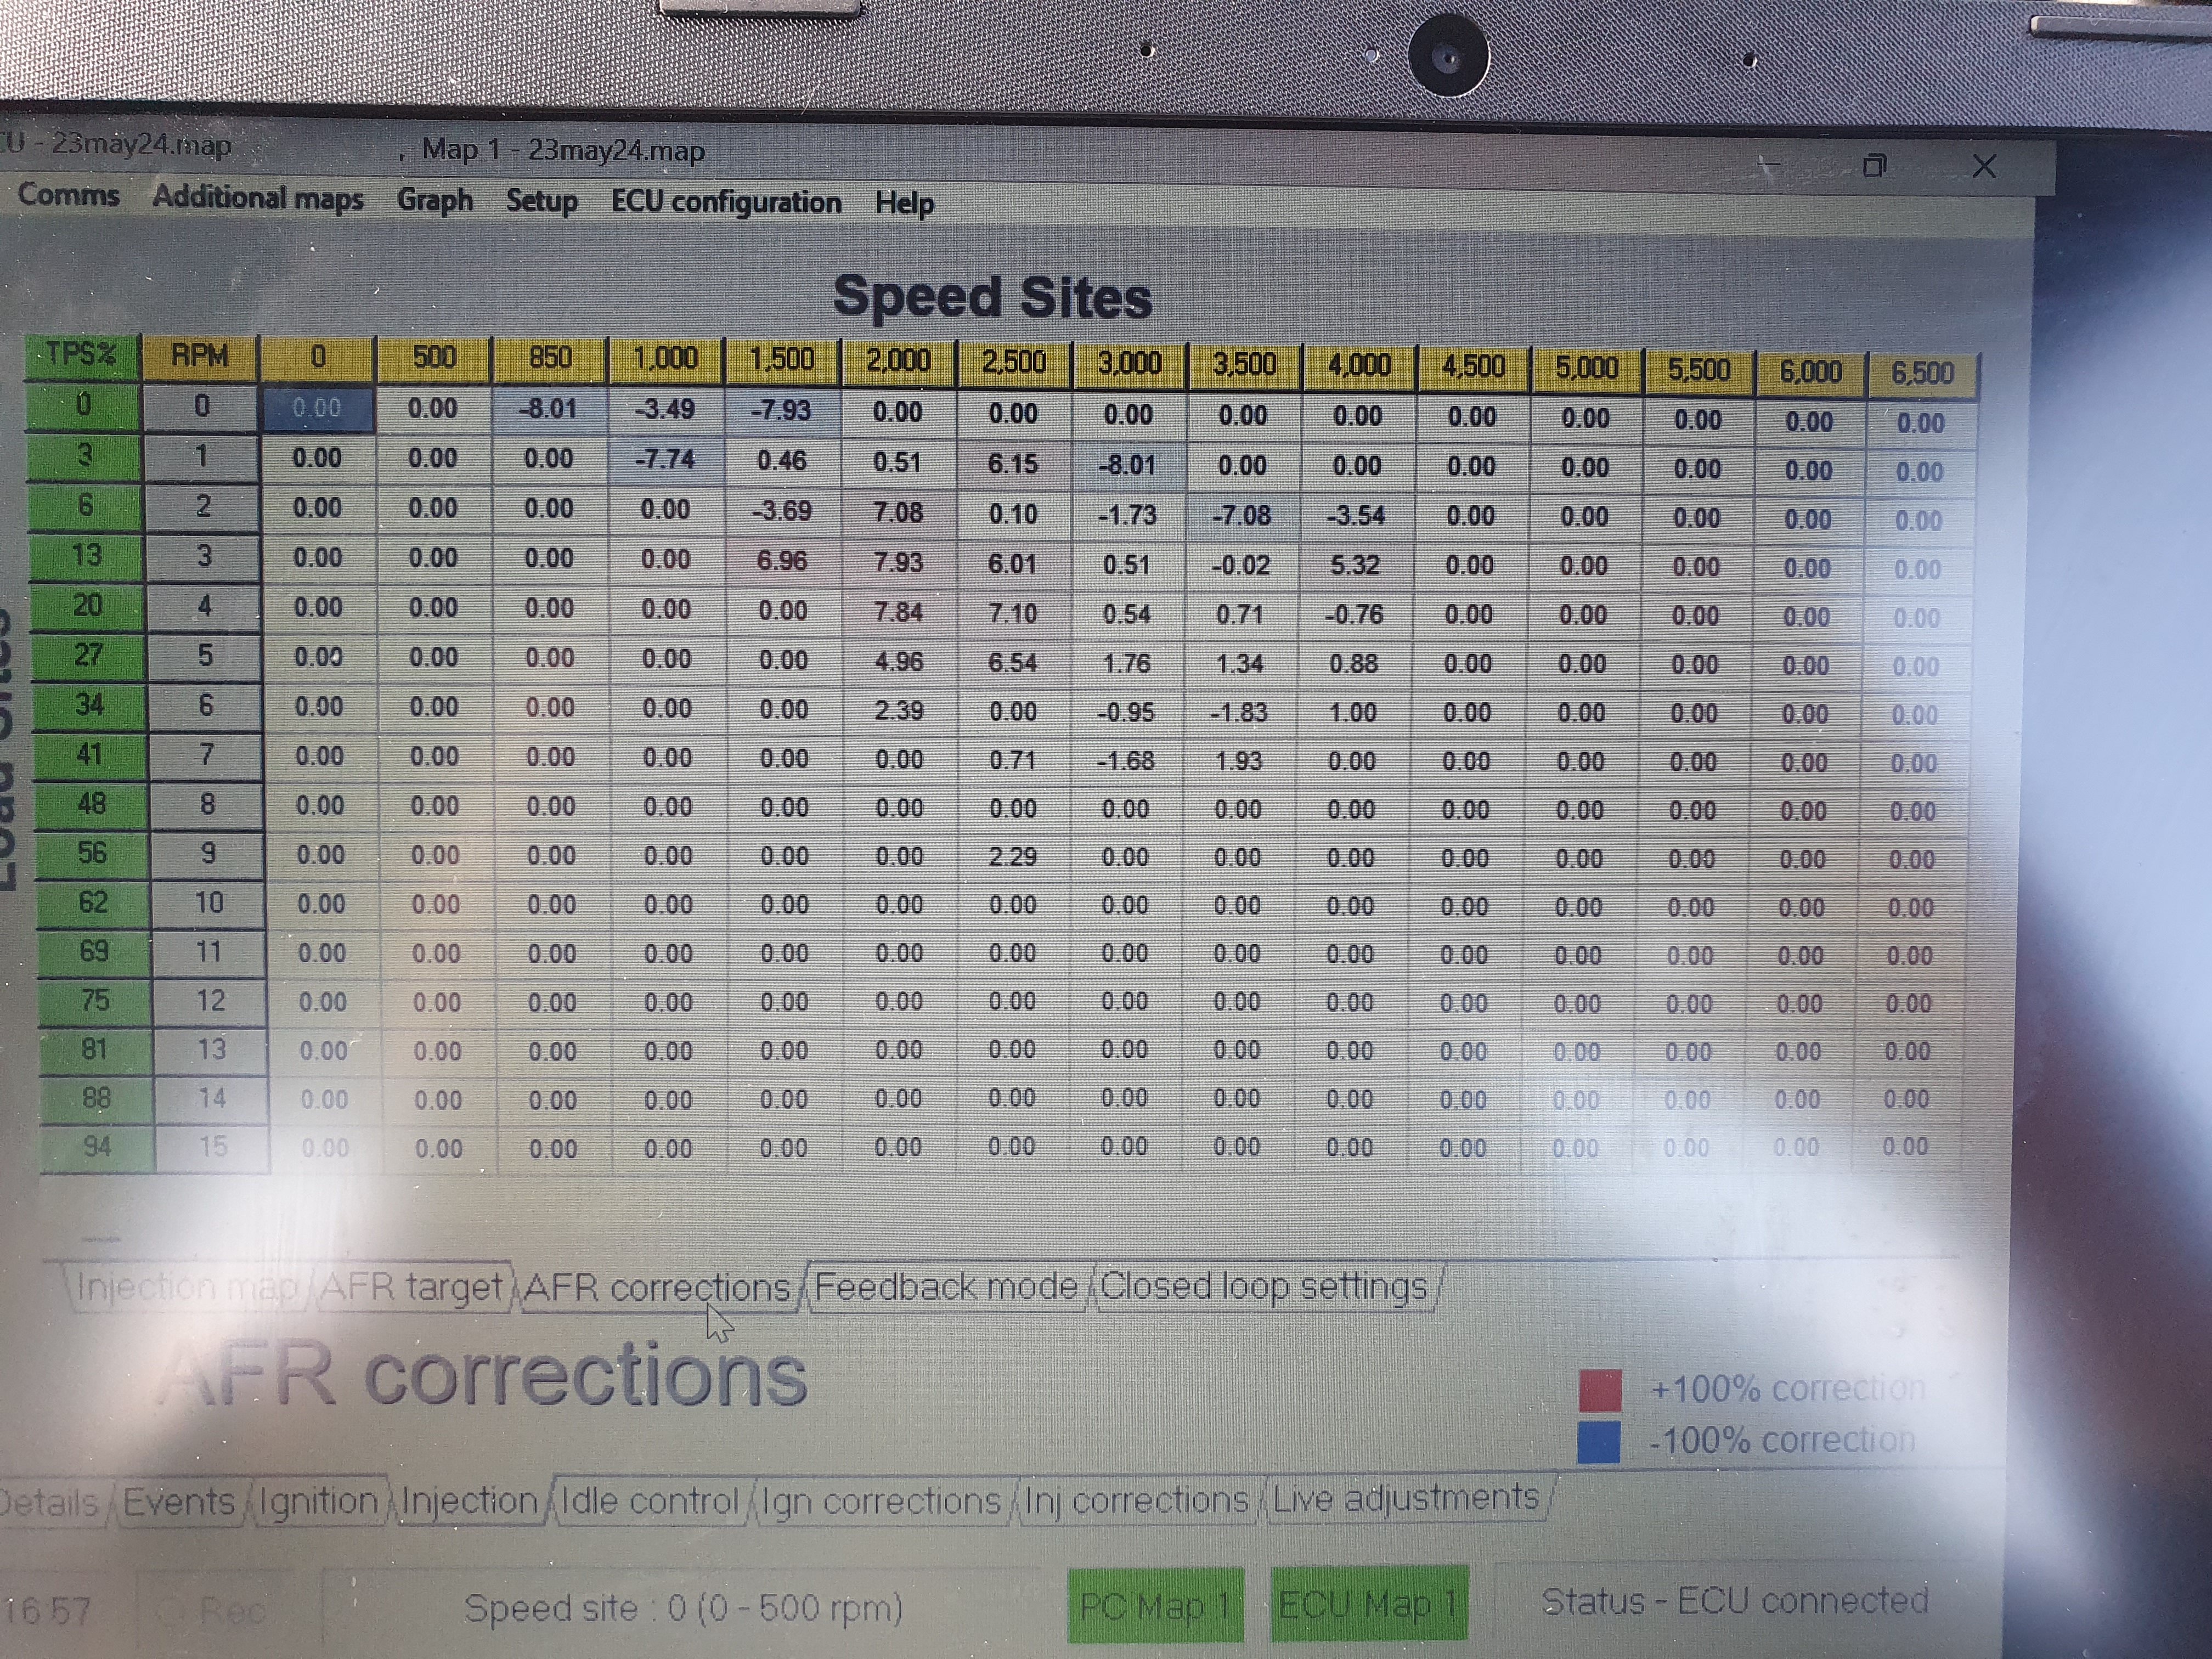The image size is (2212, 1659).
Task: Select the -7.08 cell in the 3,500 column
Action: tap(1241, 515)
